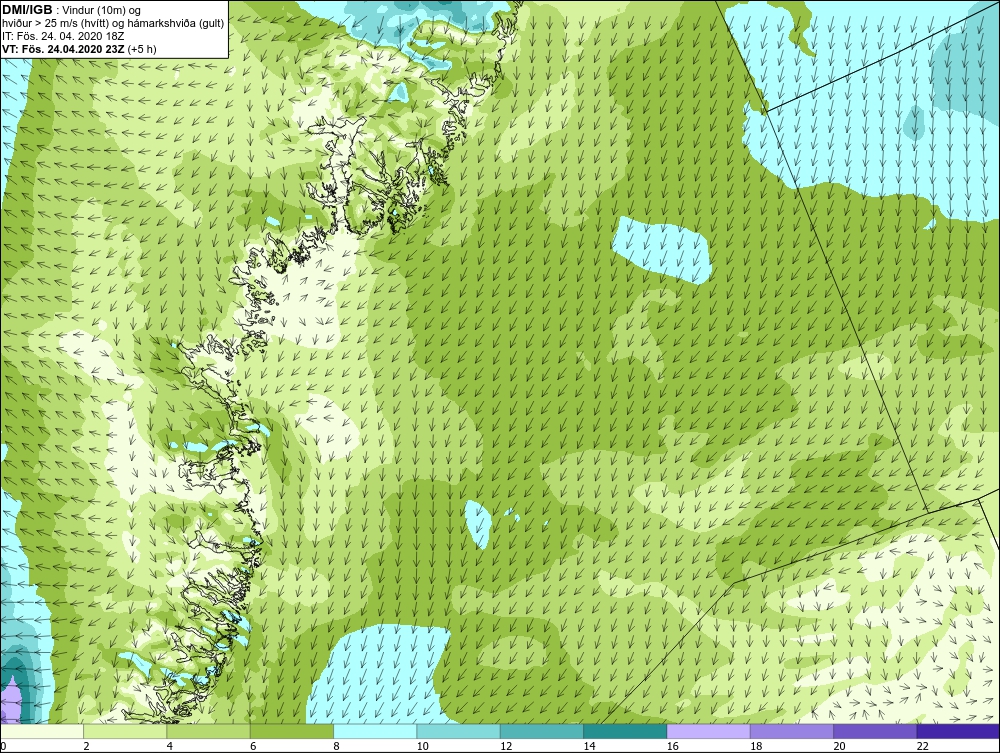The image size is (1000, 753).
Task: Click the 20–22 m/s violet legend swatch
Action: (x=875, y=731)
